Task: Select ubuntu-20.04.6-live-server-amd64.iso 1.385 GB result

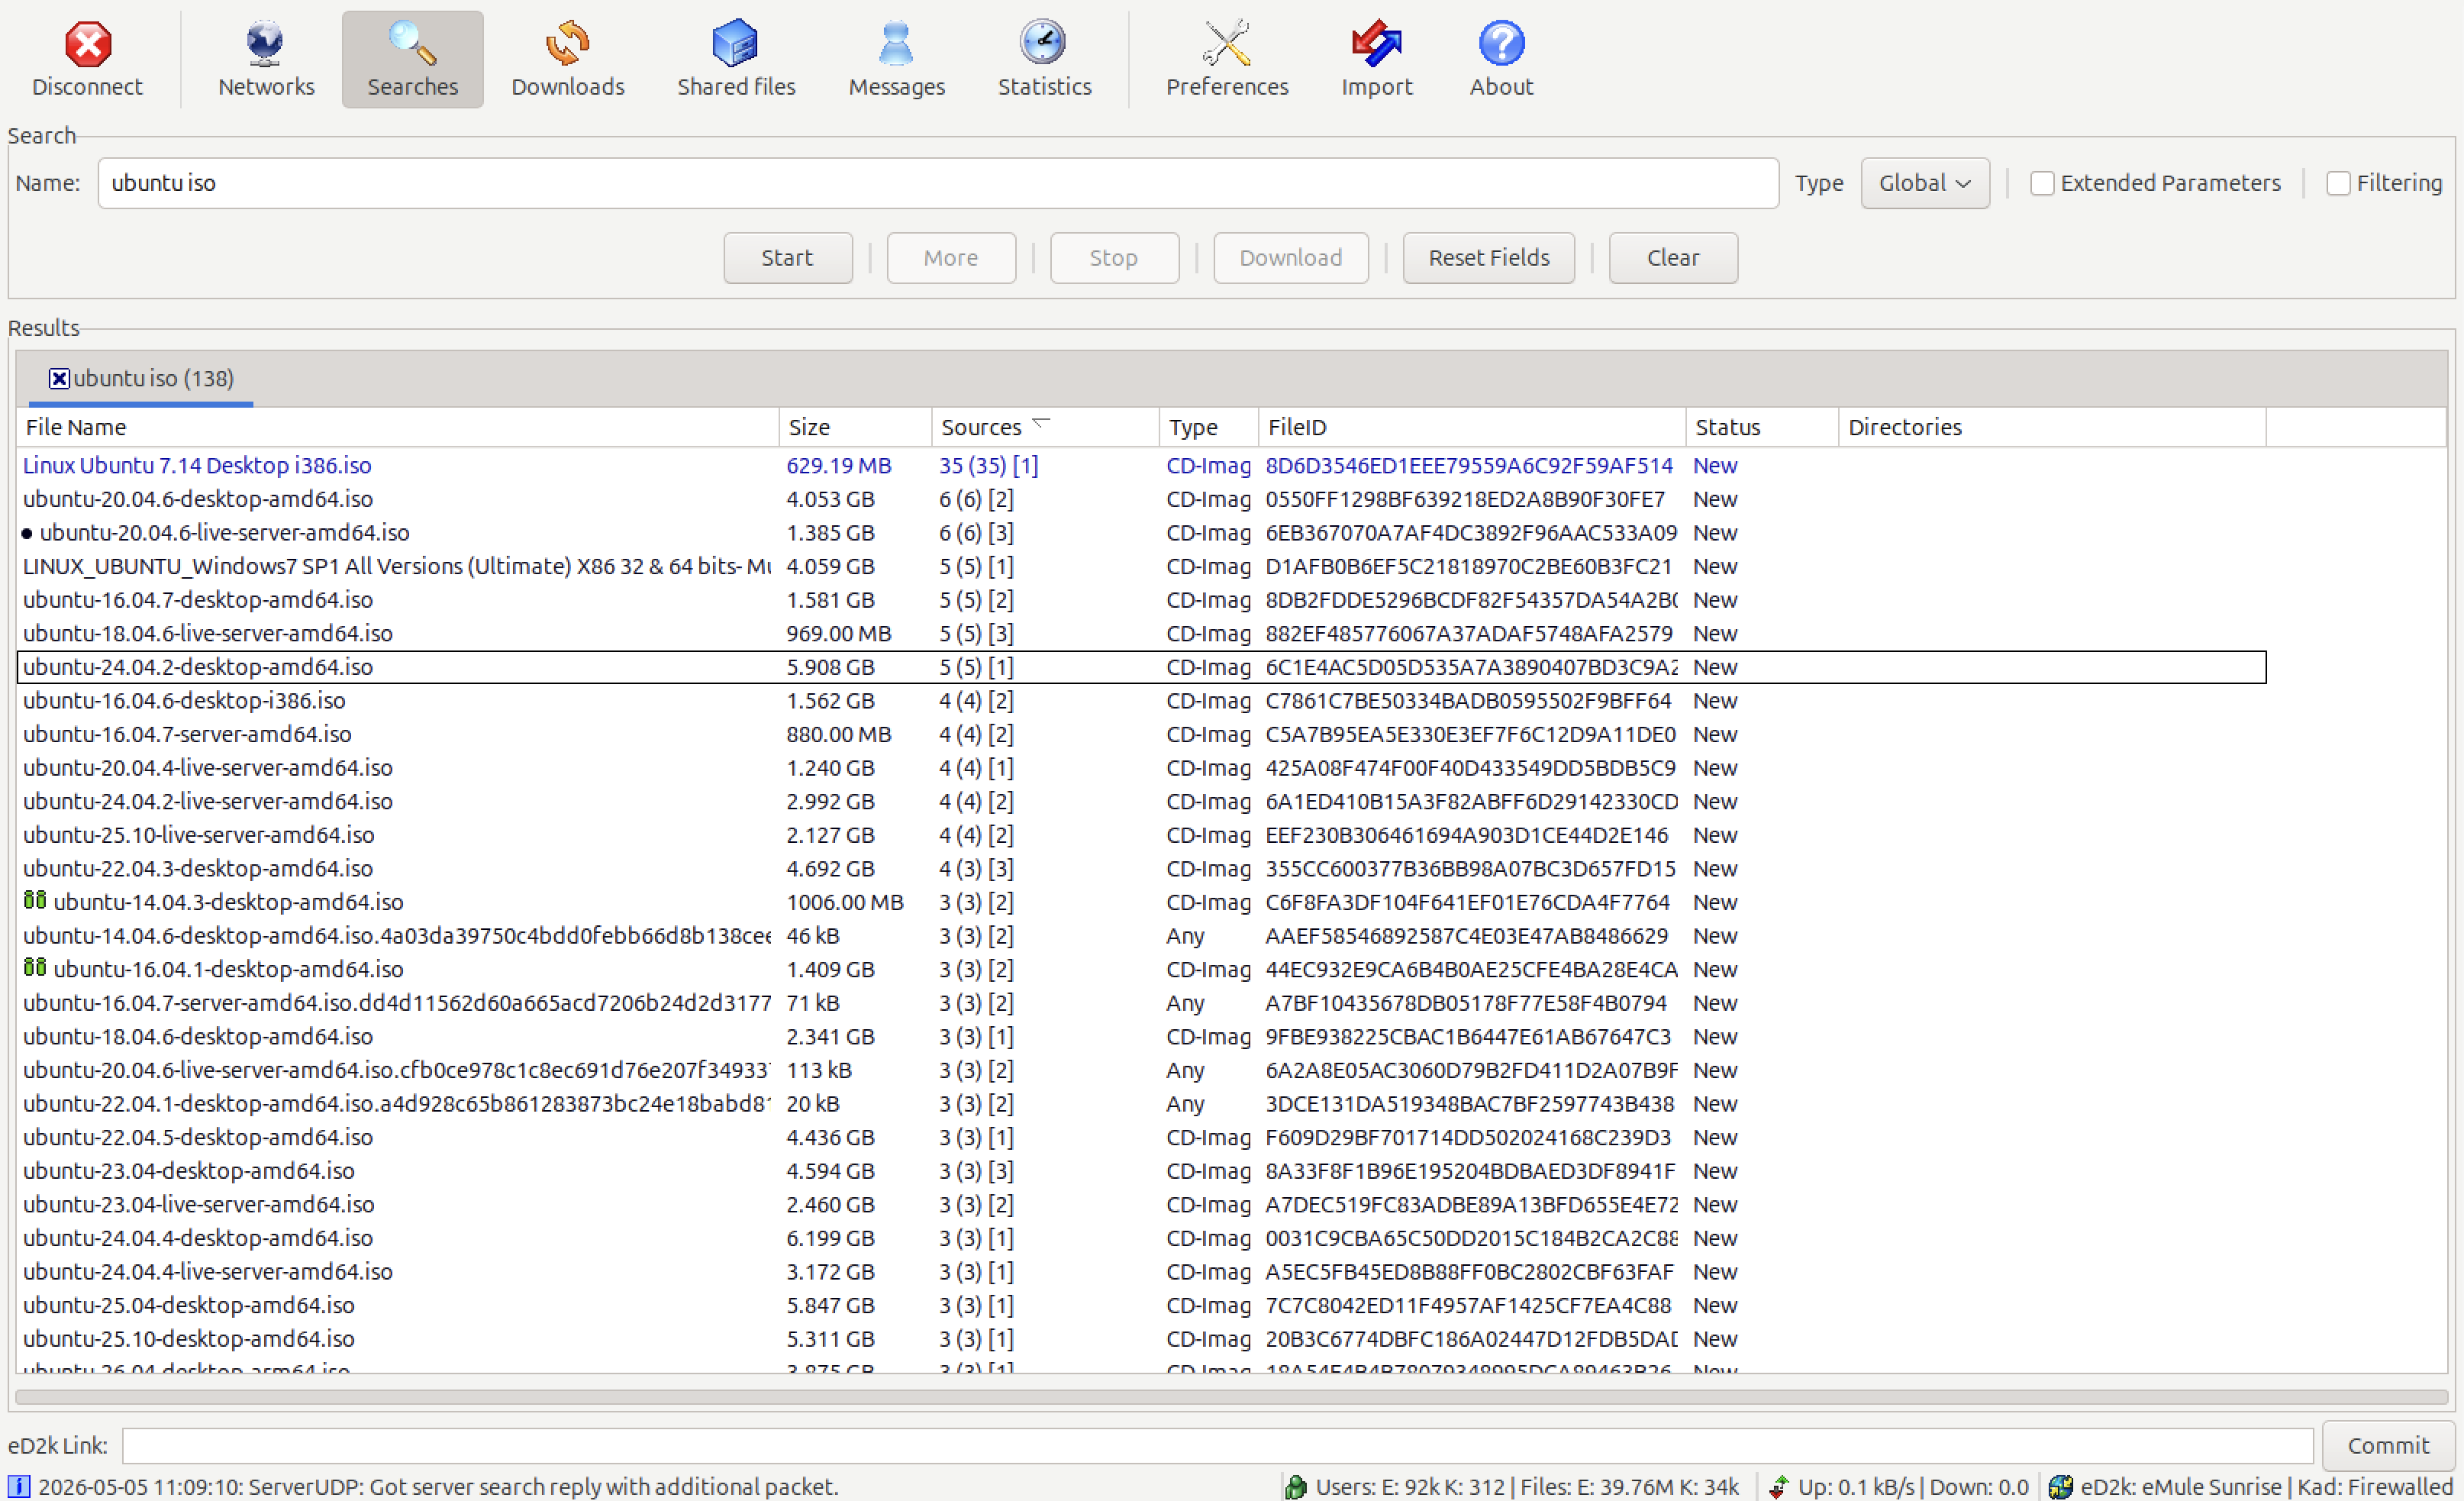Action: coord(1142,533)
